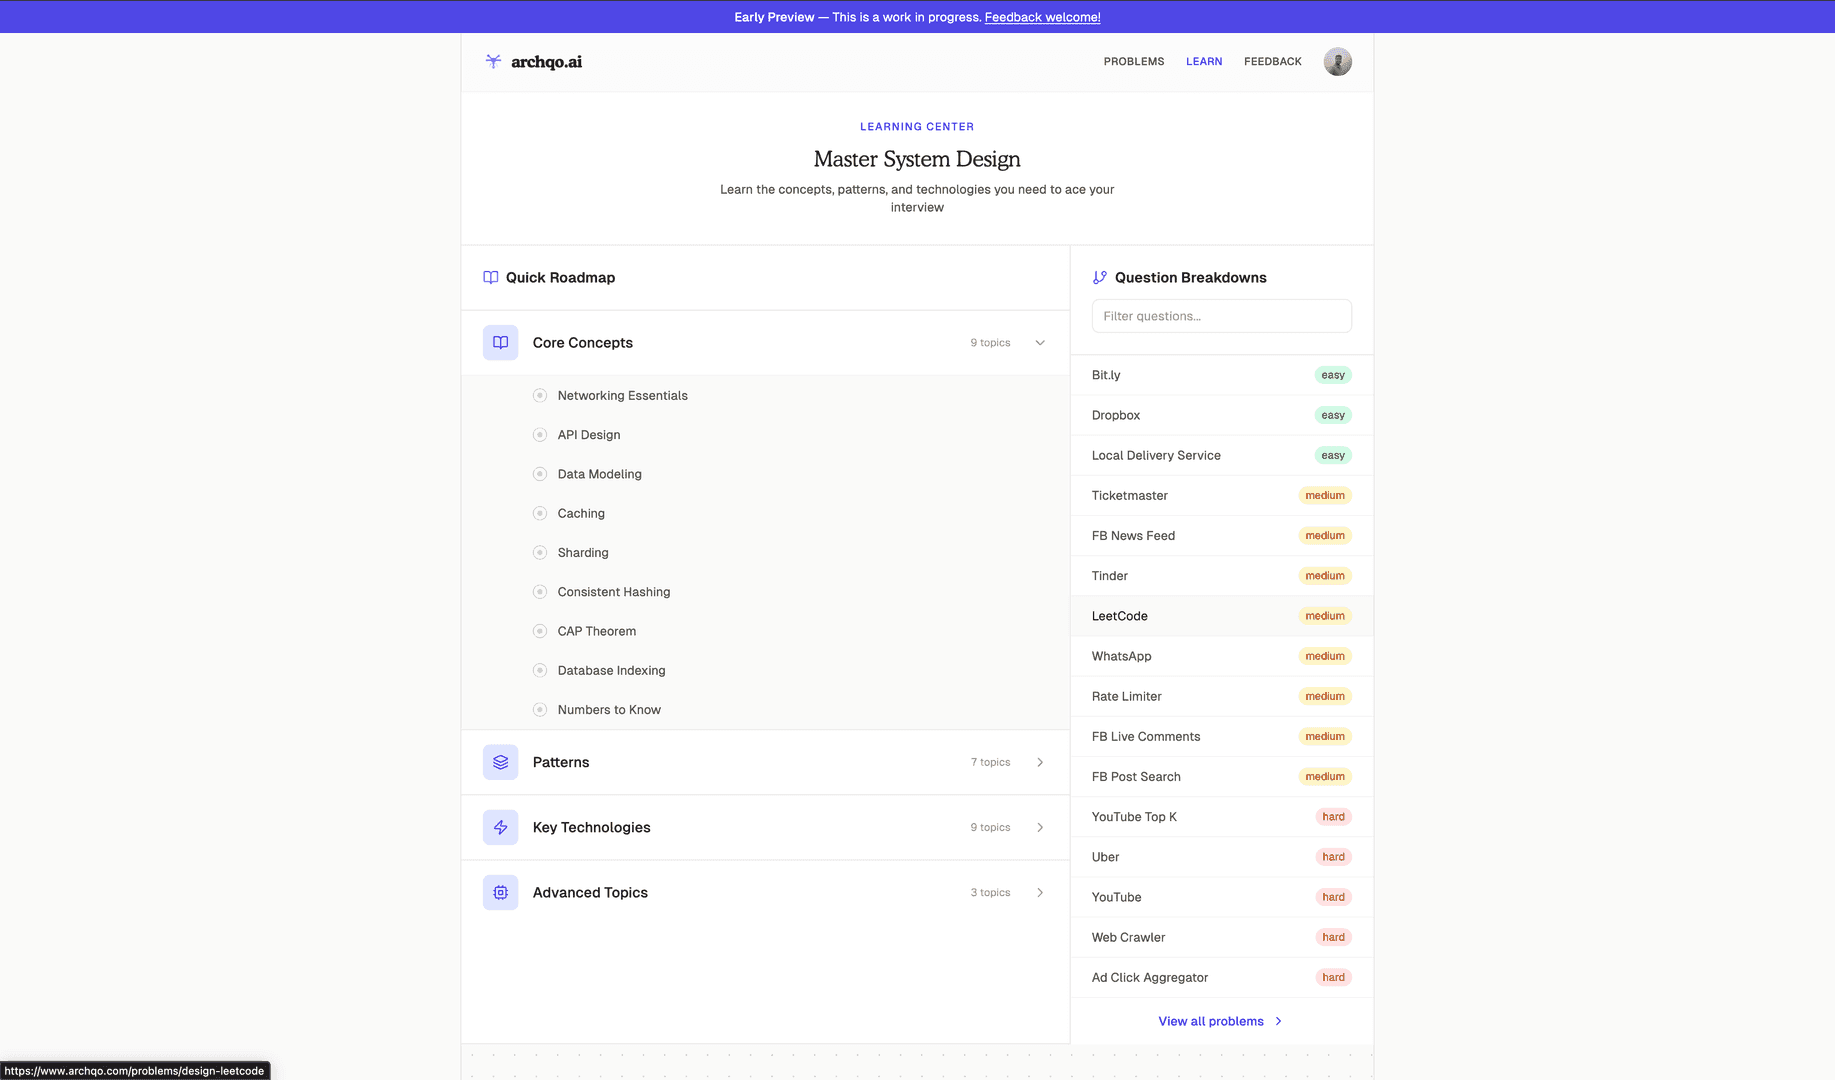Toggle the Caching progress circle
Screen dimensions: 1835x1080
point(540,513)
